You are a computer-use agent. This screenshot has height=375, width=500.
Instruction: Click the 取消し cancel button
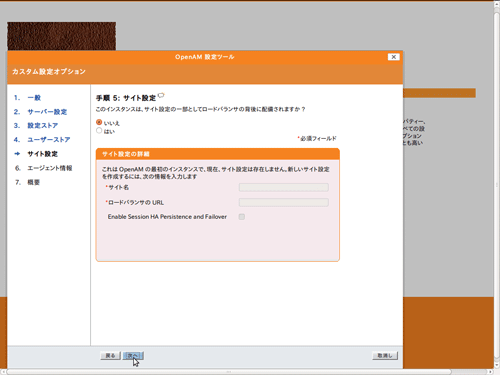(x=385, y=356)
